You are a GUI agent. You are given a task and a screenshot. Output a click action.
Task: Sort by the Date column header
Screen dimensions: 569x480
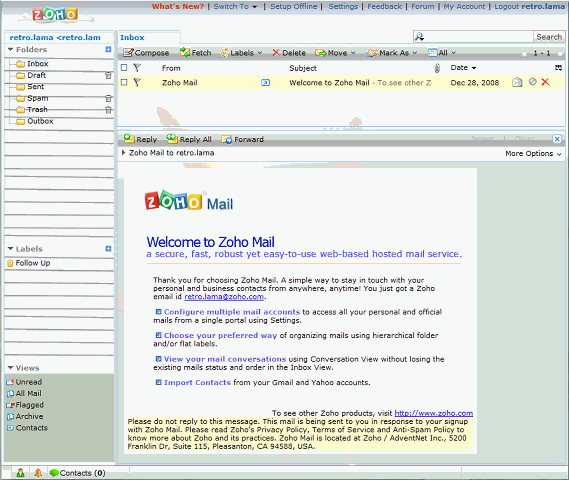click(x=463, y=67)
